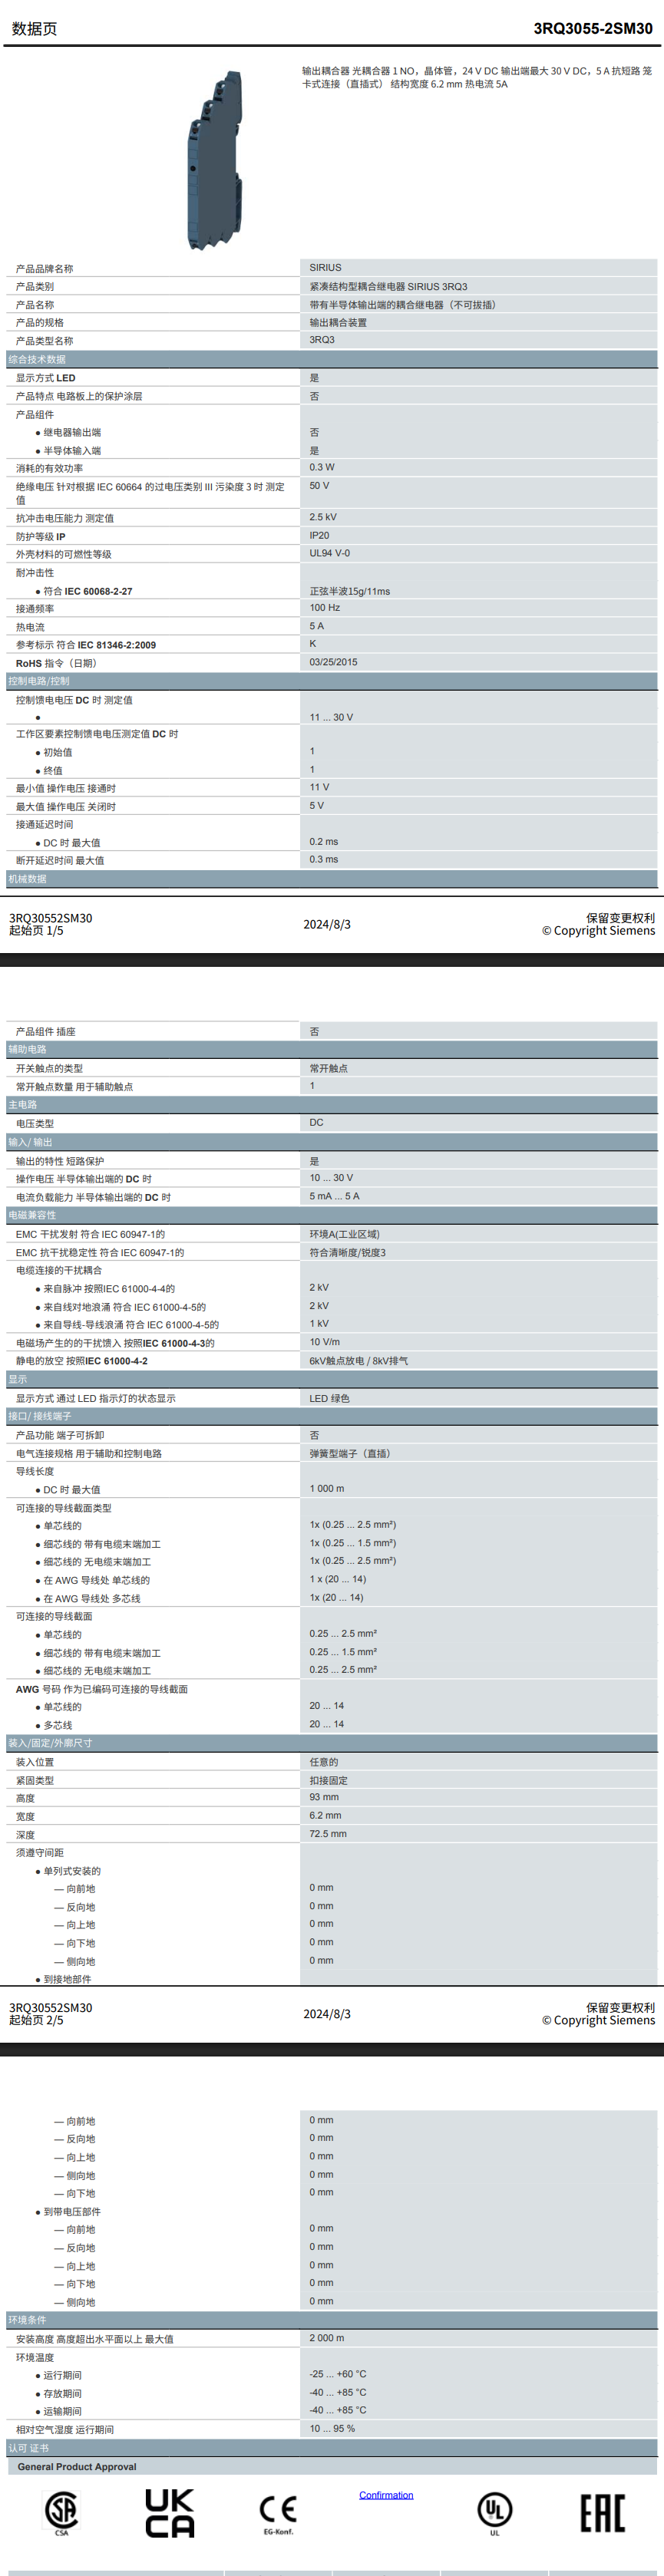Viewport: 664px width, 2576px height.
Task: Click the EAC approval mark
Action: coord(603,2512)
